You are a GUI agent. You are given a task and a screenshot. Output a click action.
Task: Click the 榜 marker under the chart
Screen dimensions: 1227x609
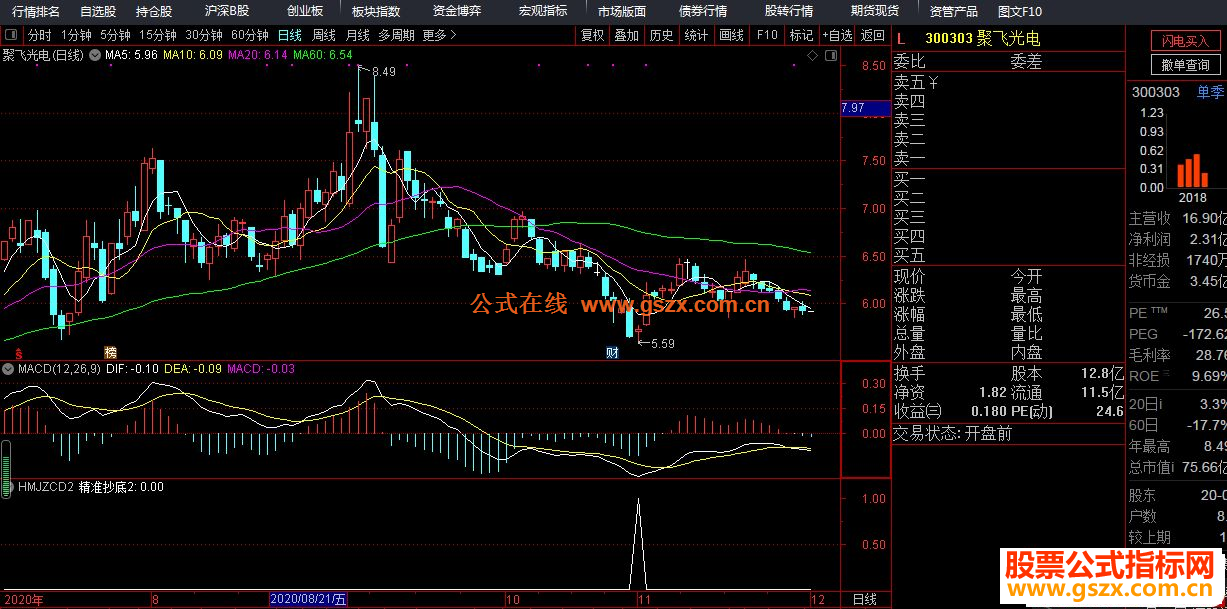pyautogui.click(x=110, y=352)
